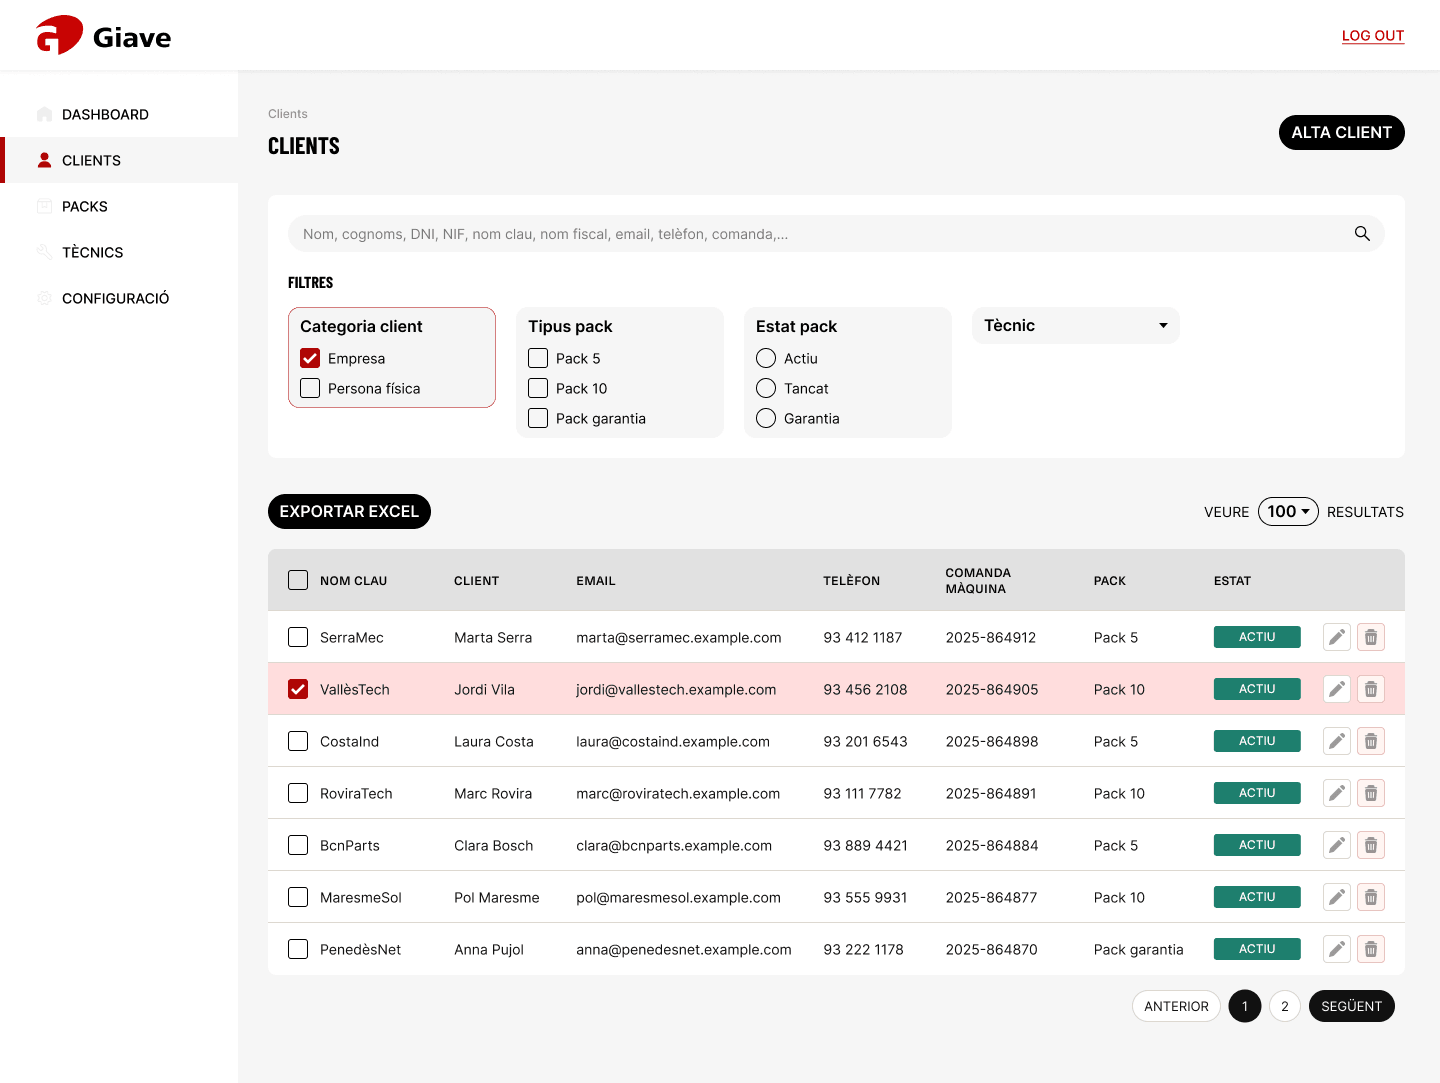
Task: Edit the MaresmeSol row pencil icon
Action: [x=1337, y=897]
